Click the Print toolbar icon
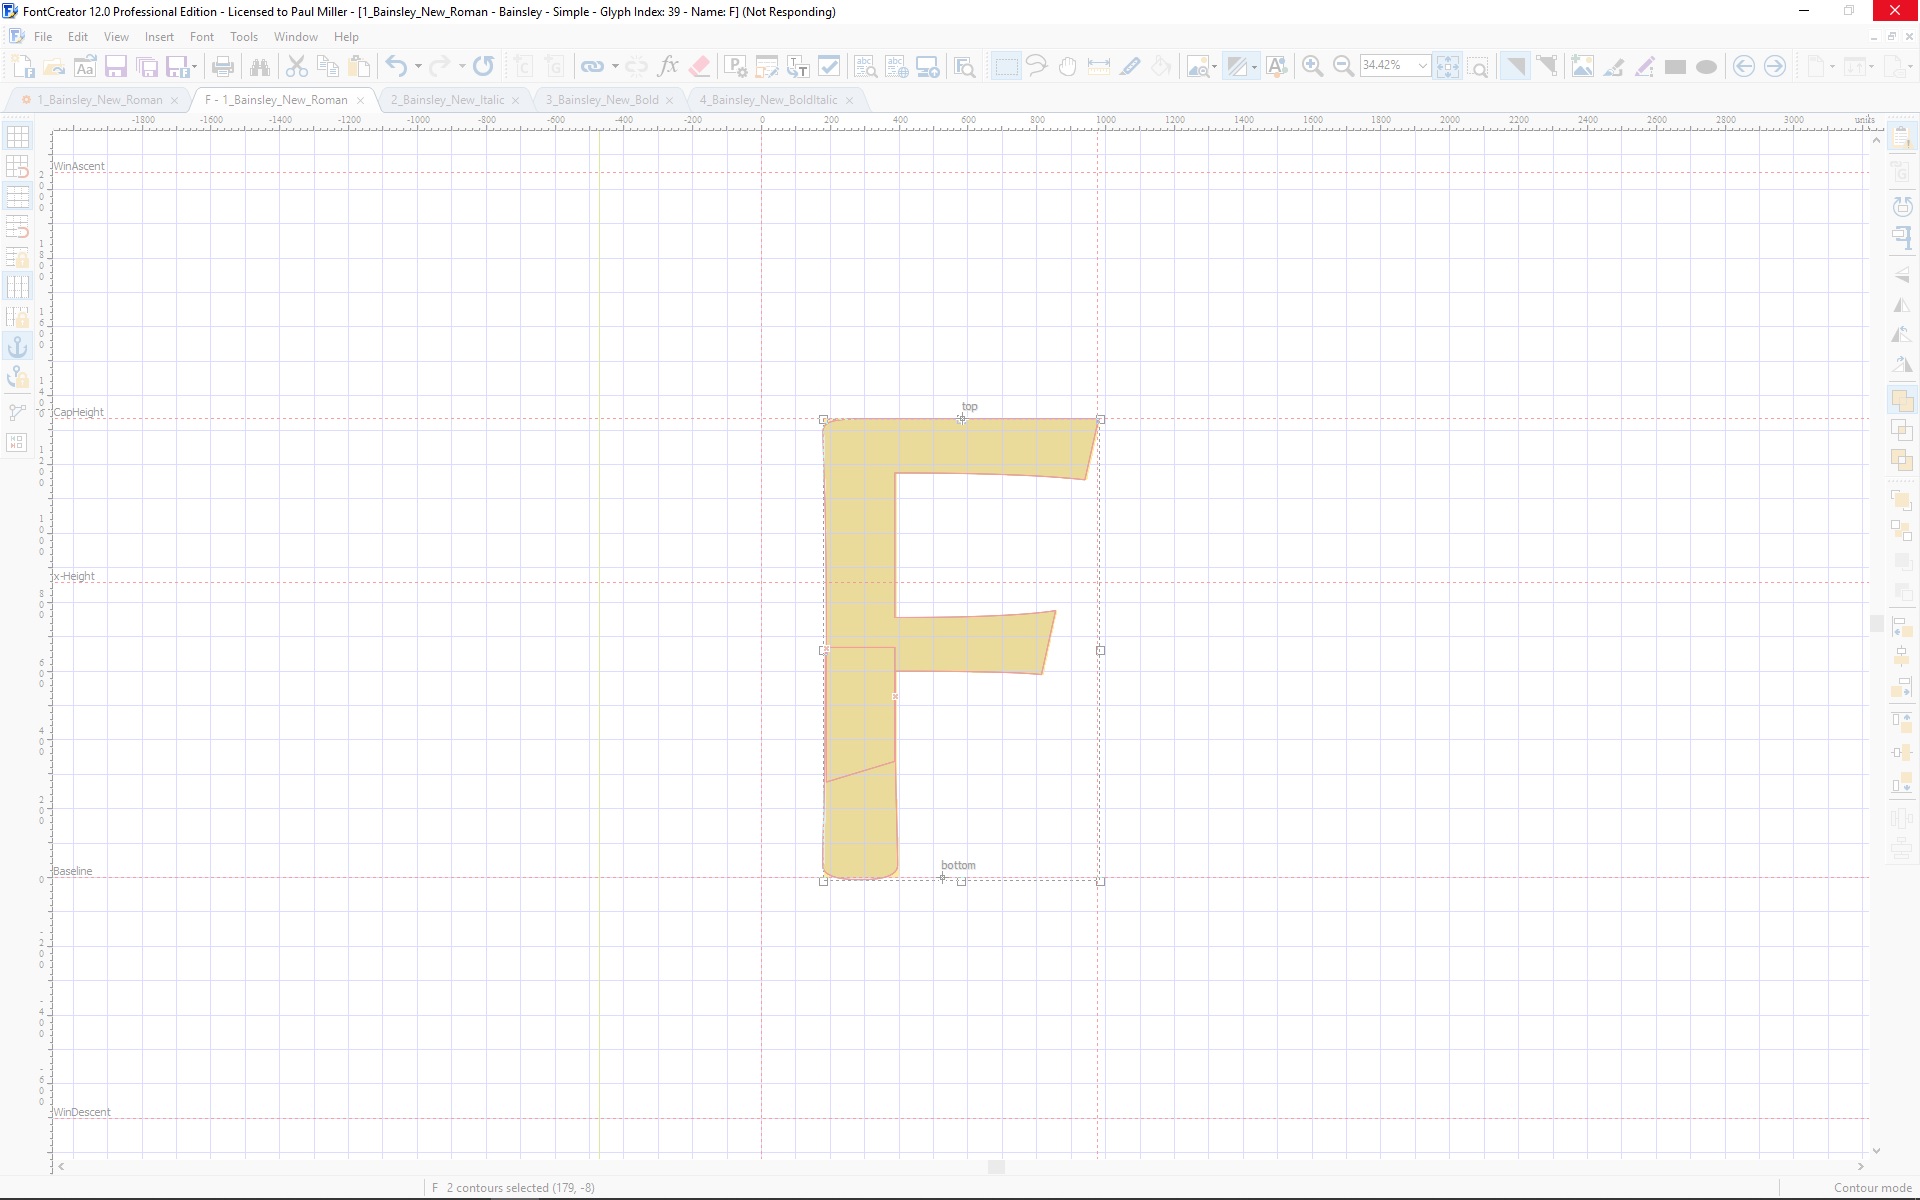 223,67
